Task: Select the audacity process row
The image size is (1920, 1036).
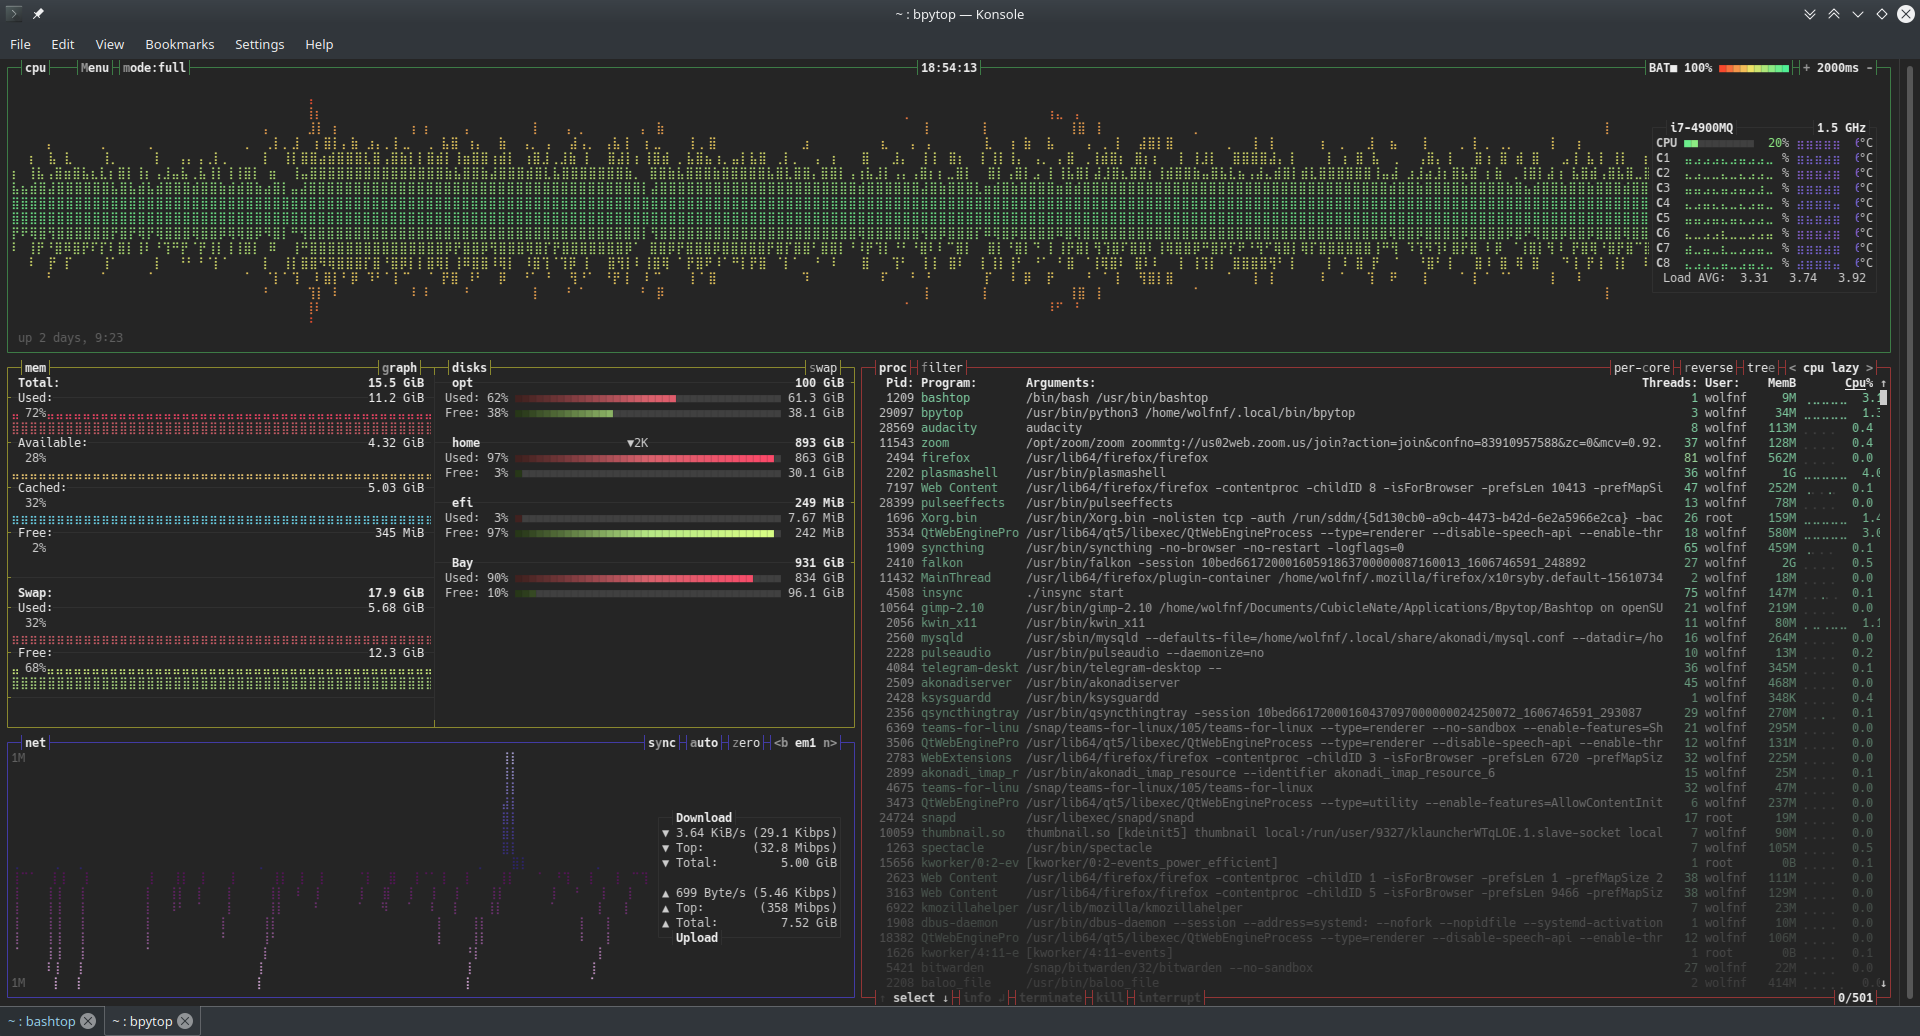Action: click(x=1376, y=428)
